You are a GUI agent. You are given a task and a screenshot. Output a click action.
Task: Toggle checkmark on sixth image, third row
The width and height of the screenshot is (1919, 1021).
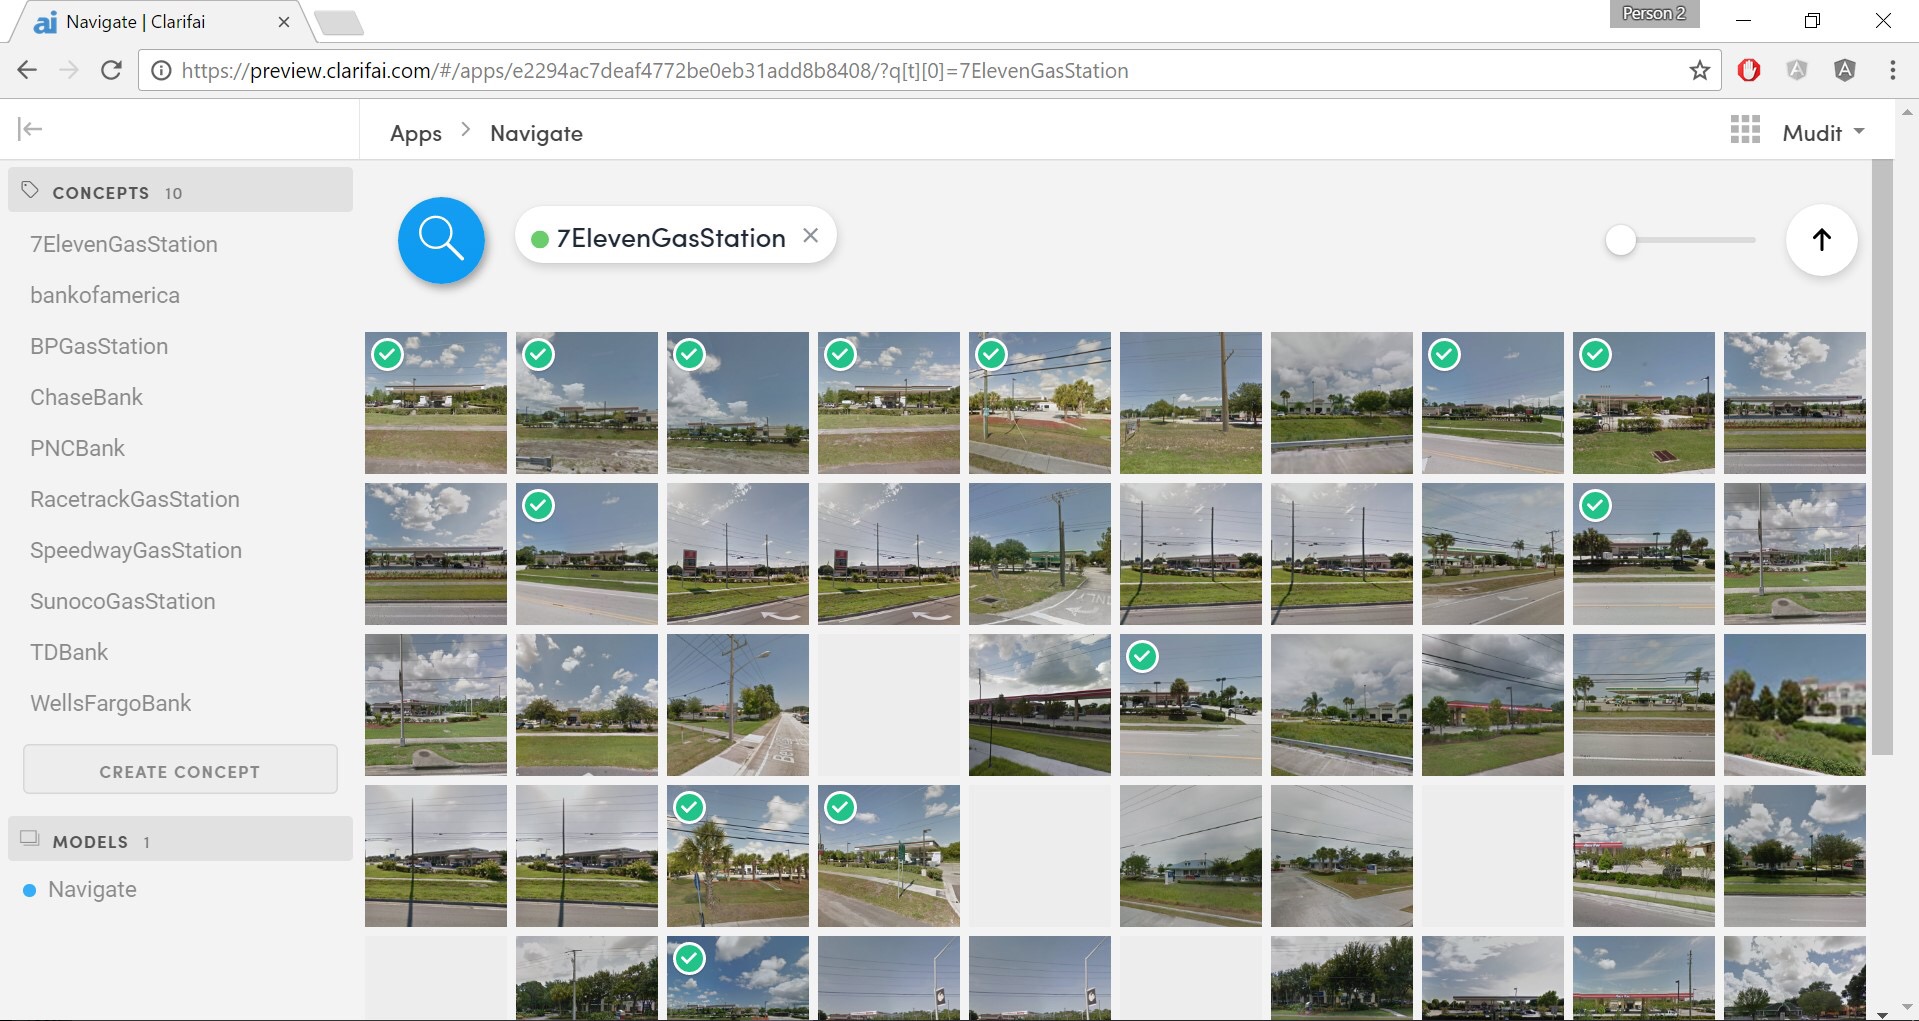point(1142,656)
